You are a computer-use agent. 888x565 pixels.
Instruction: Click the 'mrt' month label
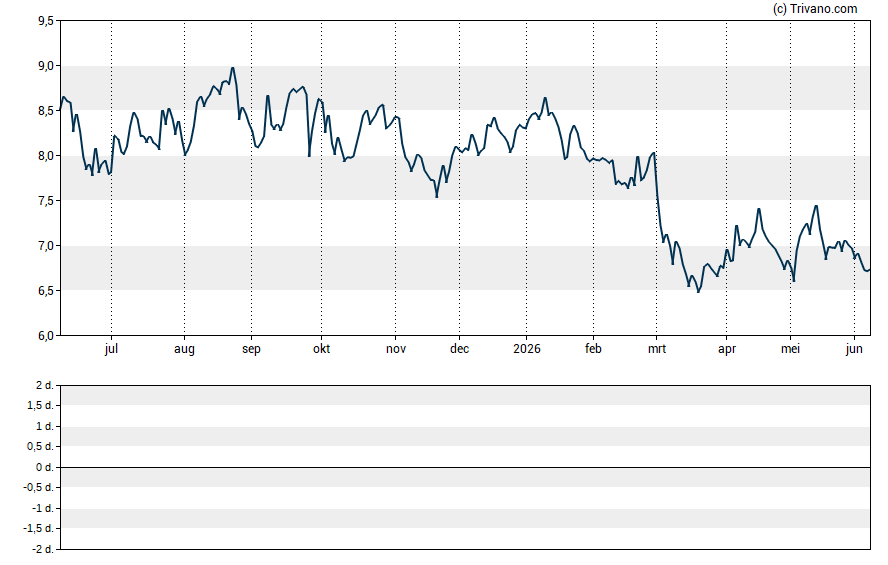coord(657,349)
